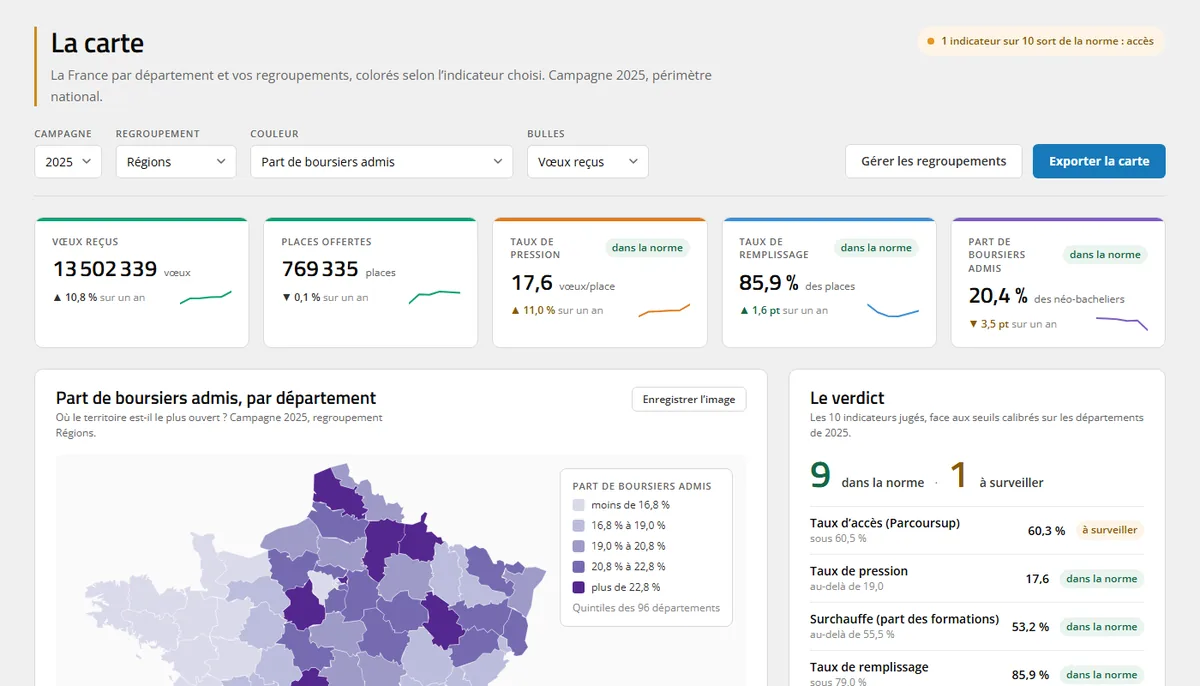Viewport: 1200px width, 686px height.
Task: Click the map panel title 'Part de boursiers admis, par département'
Action: tap(216, 398)
